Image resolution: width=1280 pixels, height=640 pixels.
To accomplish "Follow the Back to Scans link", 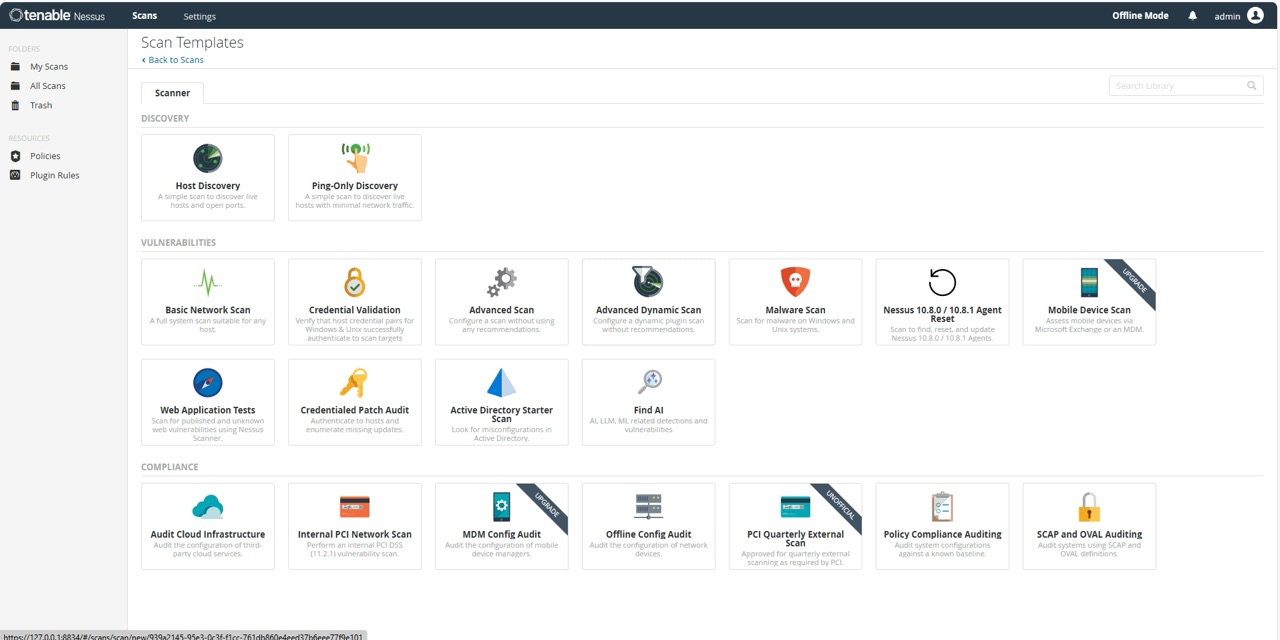I will tap(172, 60).
